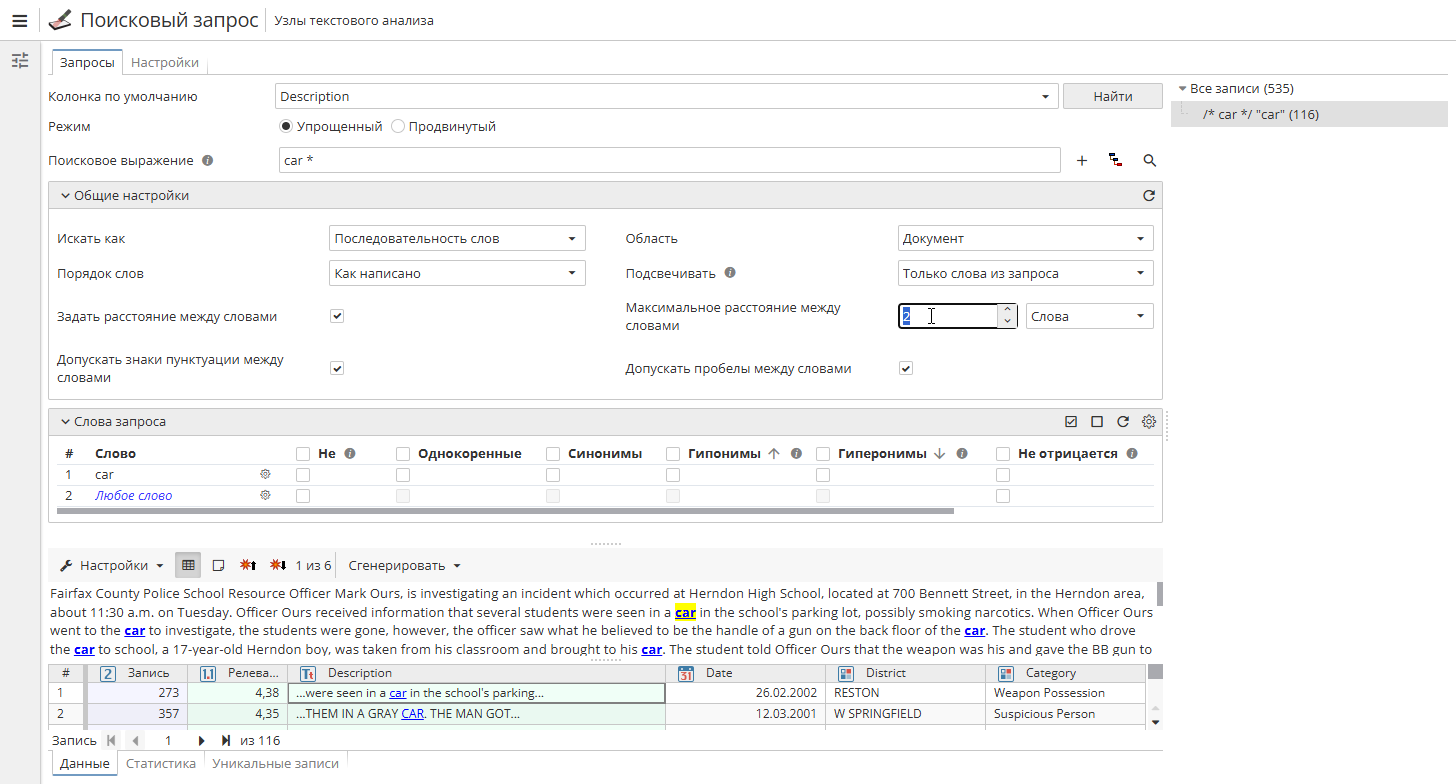Info icon beside Гиперонимы column

pos(962,453)
